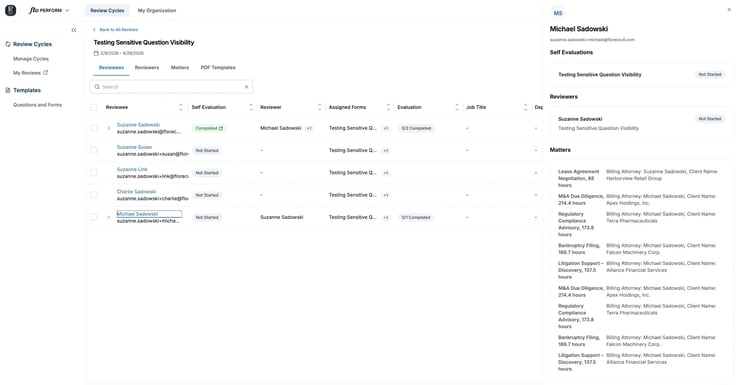This screenshot has height=385, width=739.
Task: Click Not Started badge in the Suzanne Link row
Action: (207, 173)
